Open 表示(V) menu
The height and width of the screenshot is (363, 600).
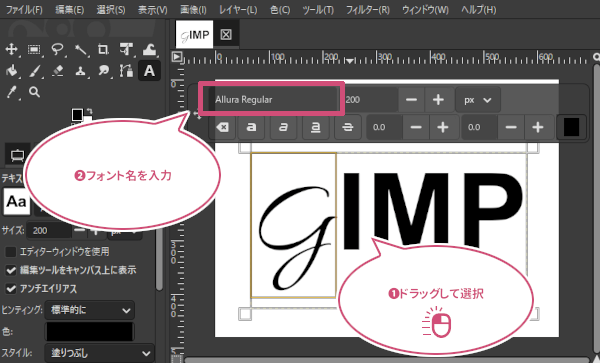(152, 10)
